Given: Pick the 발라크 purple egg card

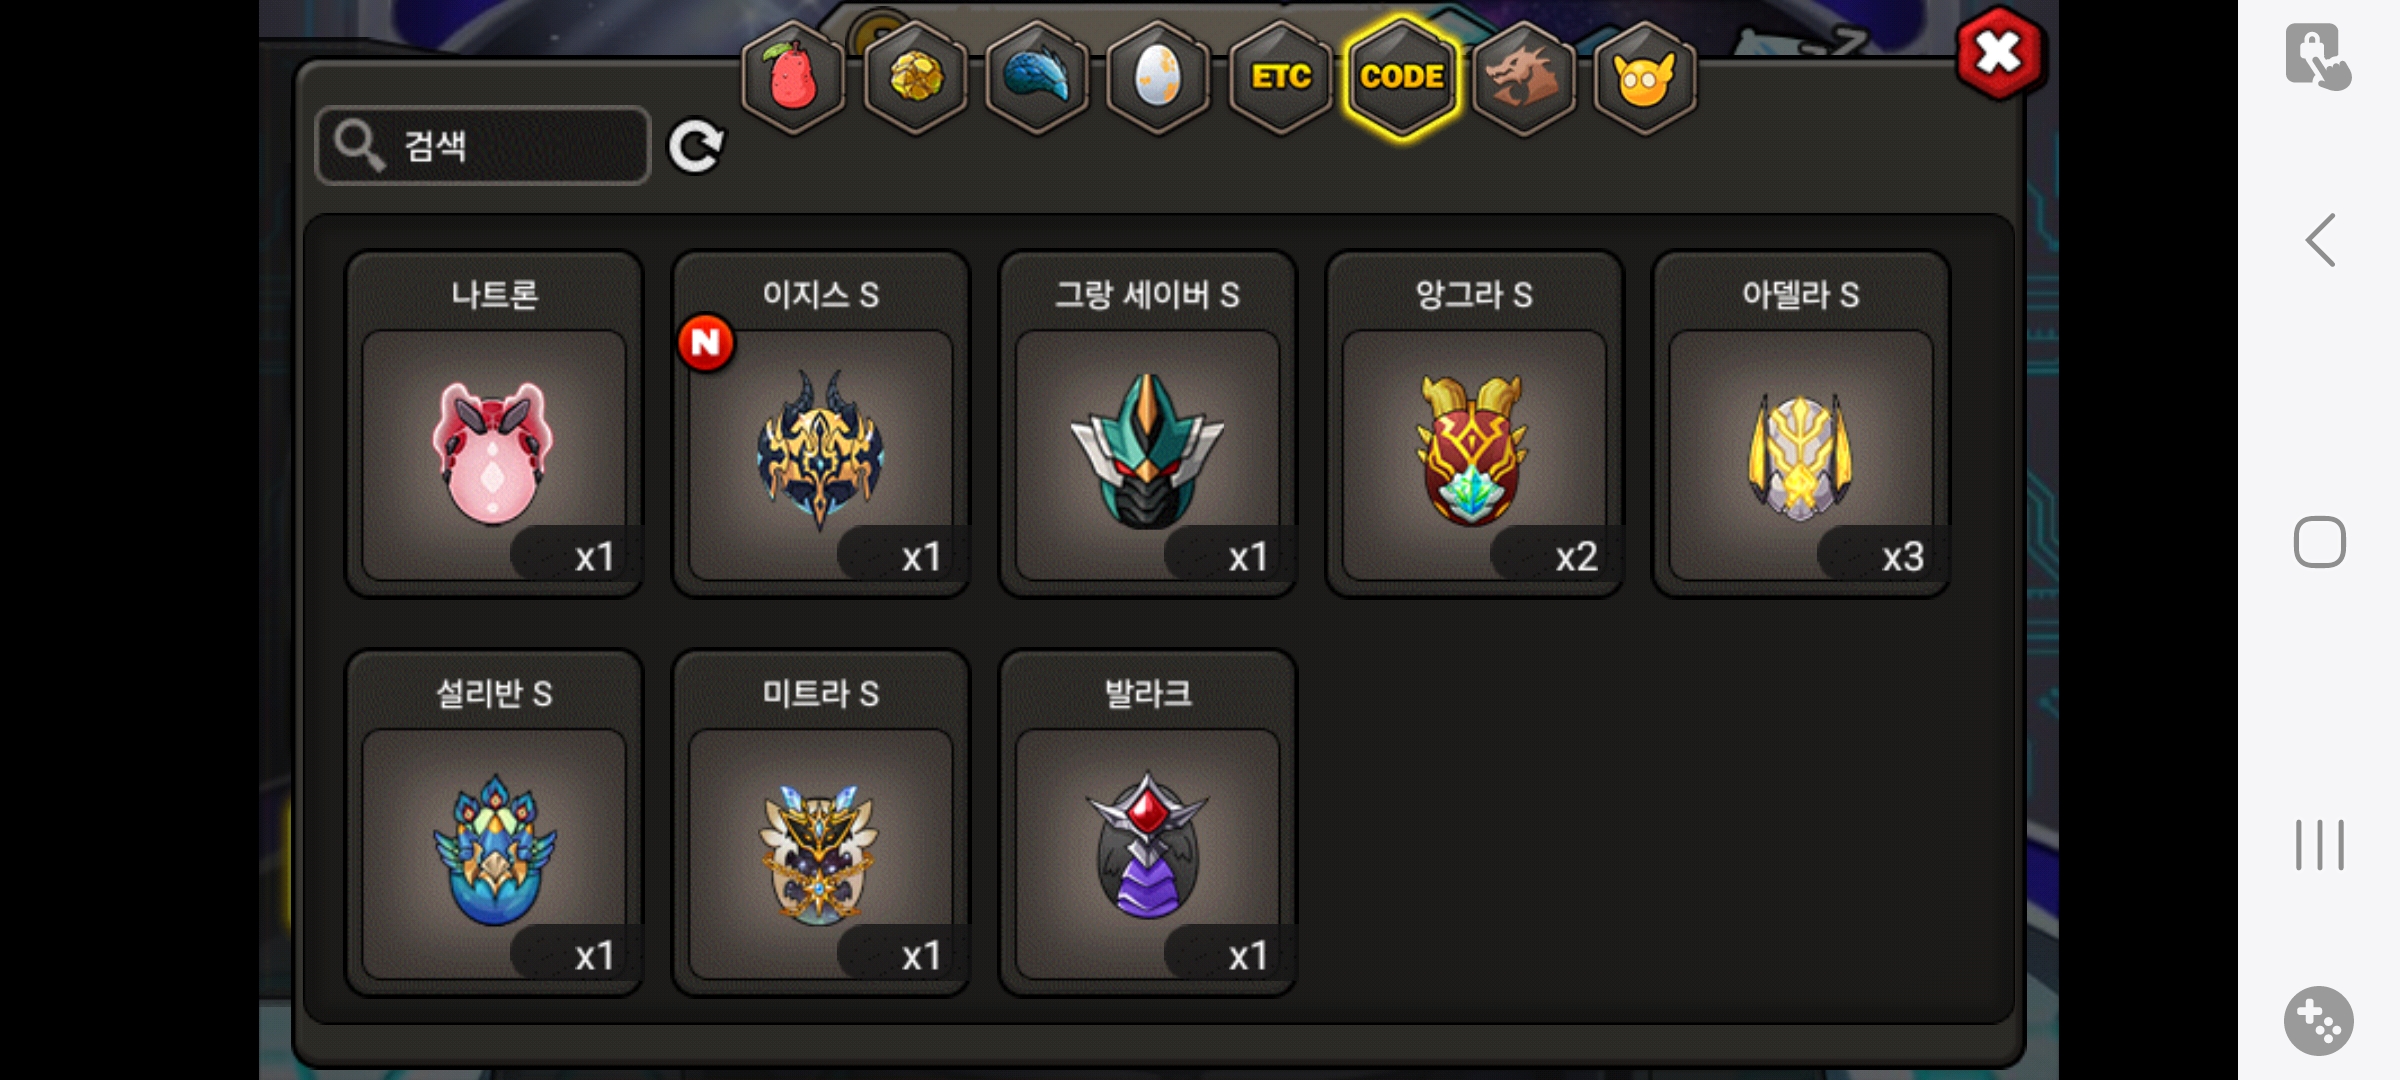Looking at the screenshot, I should tap(1148, 823).
